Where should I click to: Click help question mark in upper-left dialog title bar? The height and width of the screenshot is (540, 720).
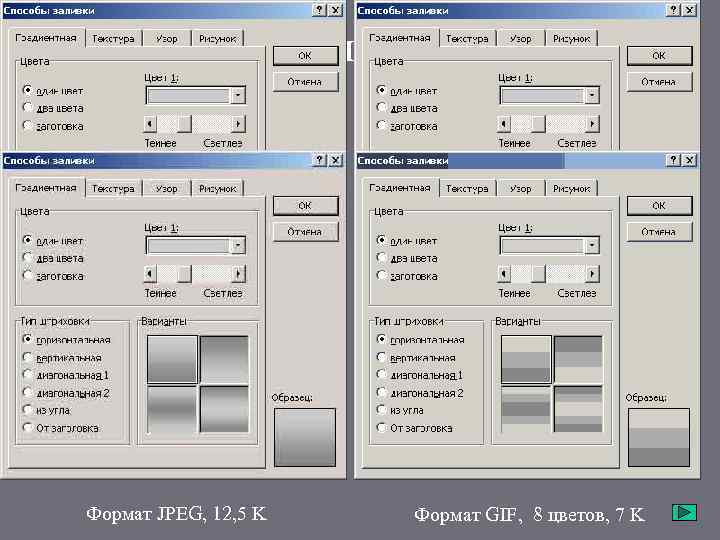click(x=319, y=10)
